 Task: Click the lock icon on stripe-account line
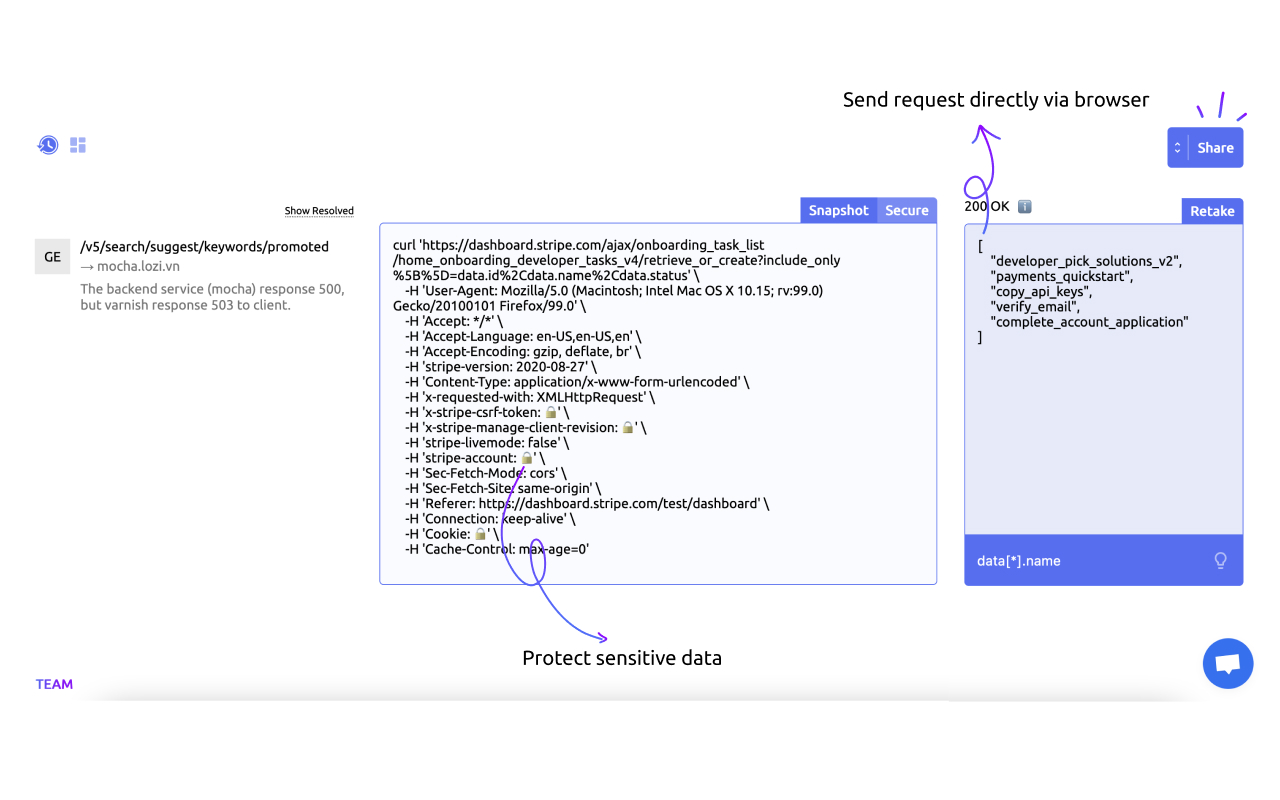[527, 458]
